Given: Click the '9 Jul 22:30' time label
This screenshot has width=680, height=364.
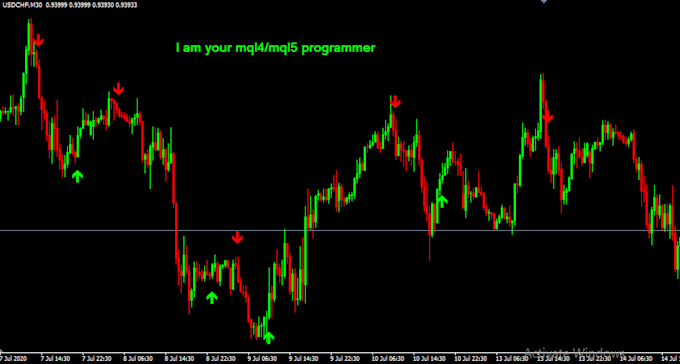Looking at the screenshot, I should click(345, 359).
